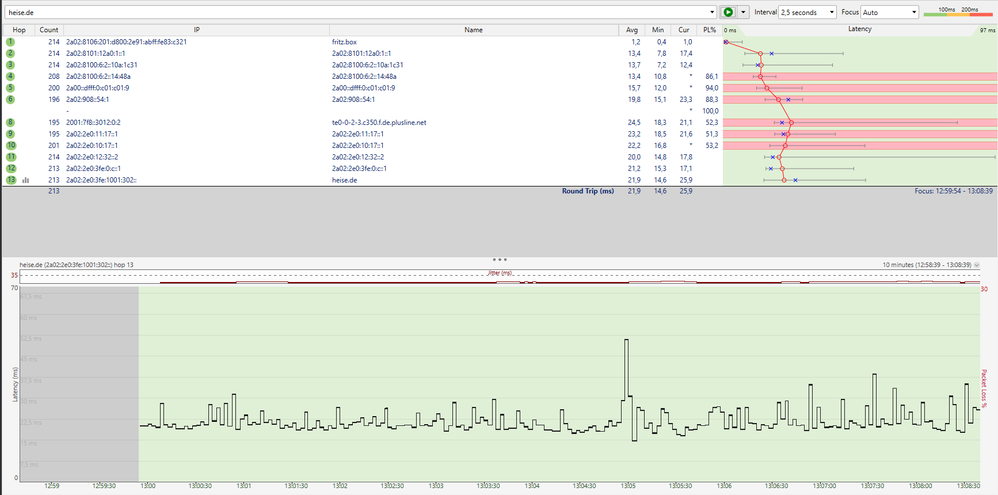This screenshot has width=998, height=495.
Task: Select the hop 9 green circle icon
Action: (x=11, y=134)
